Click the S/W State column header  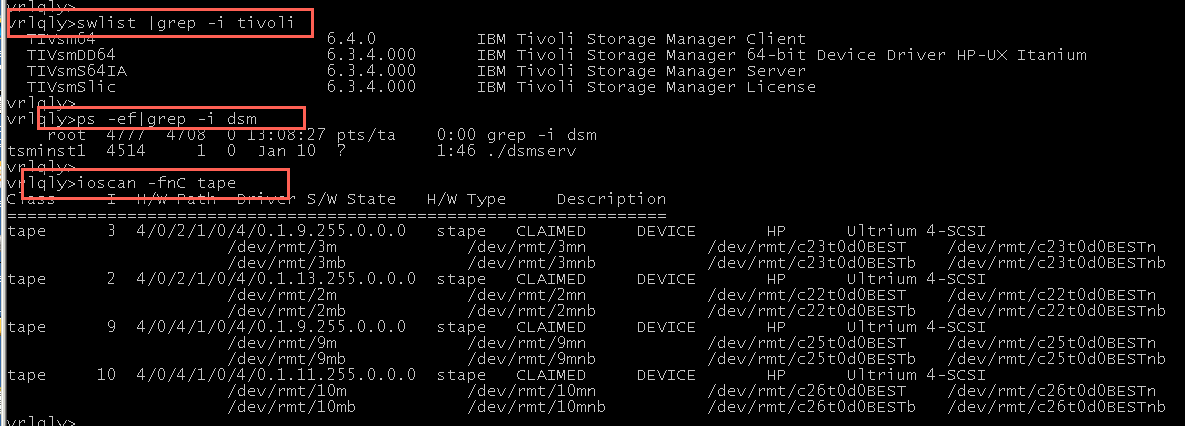(351, 199)
